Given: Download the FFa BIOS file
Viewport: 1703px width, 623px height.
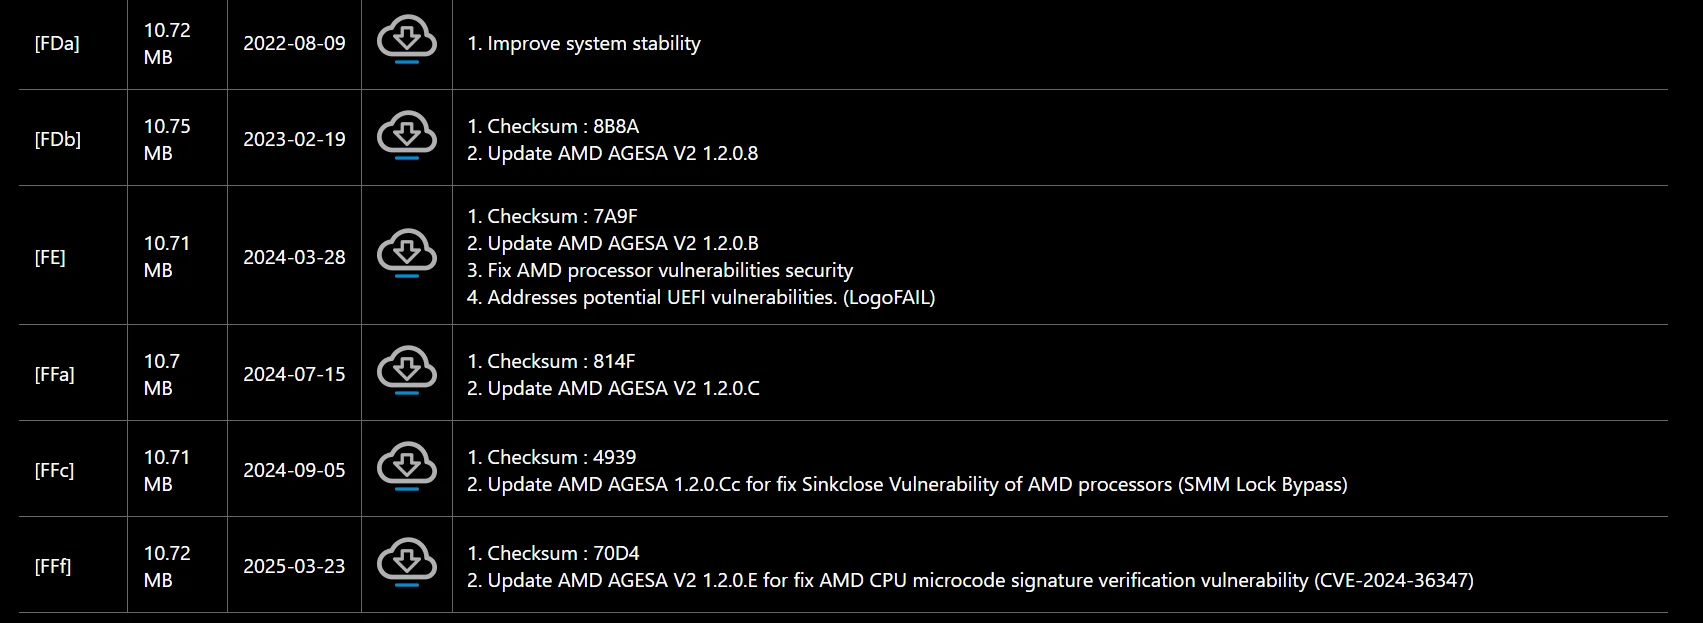Looking at the screenshot, I should pos(406,373).
